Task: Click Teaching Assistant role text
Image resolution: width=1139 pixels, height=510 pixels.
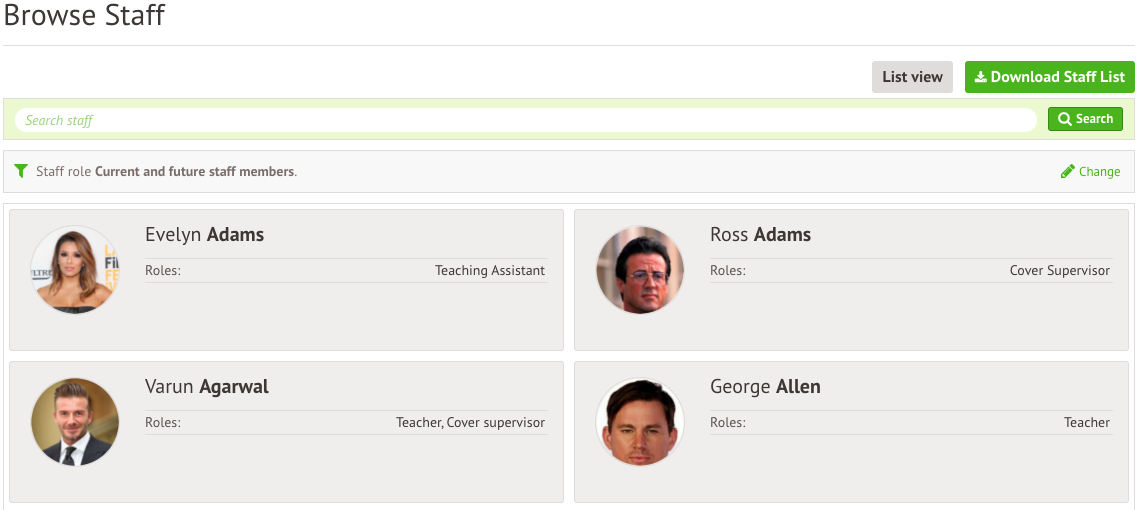Action: click(490, 270)
